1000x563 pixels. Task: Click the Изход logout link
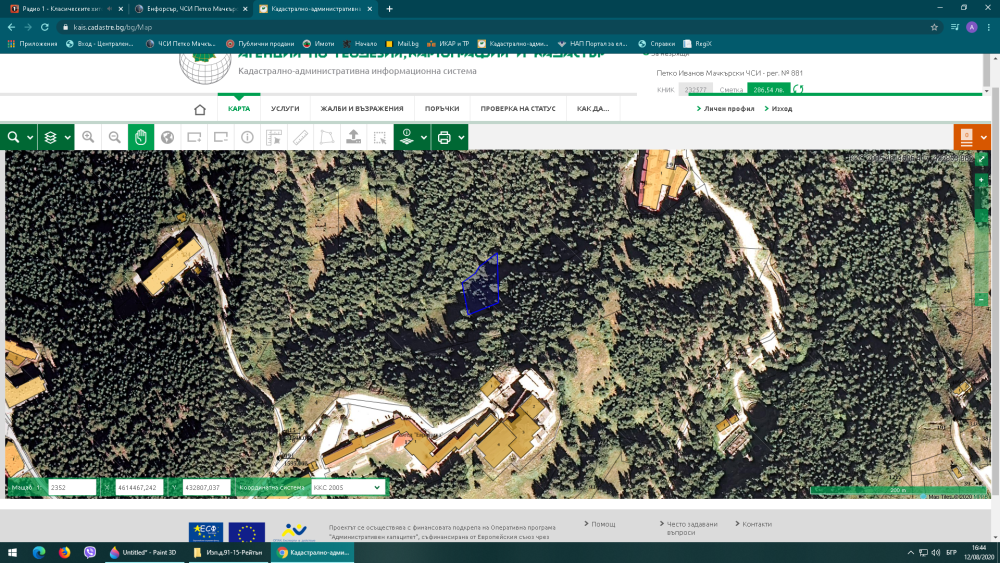tap(781, 108)
